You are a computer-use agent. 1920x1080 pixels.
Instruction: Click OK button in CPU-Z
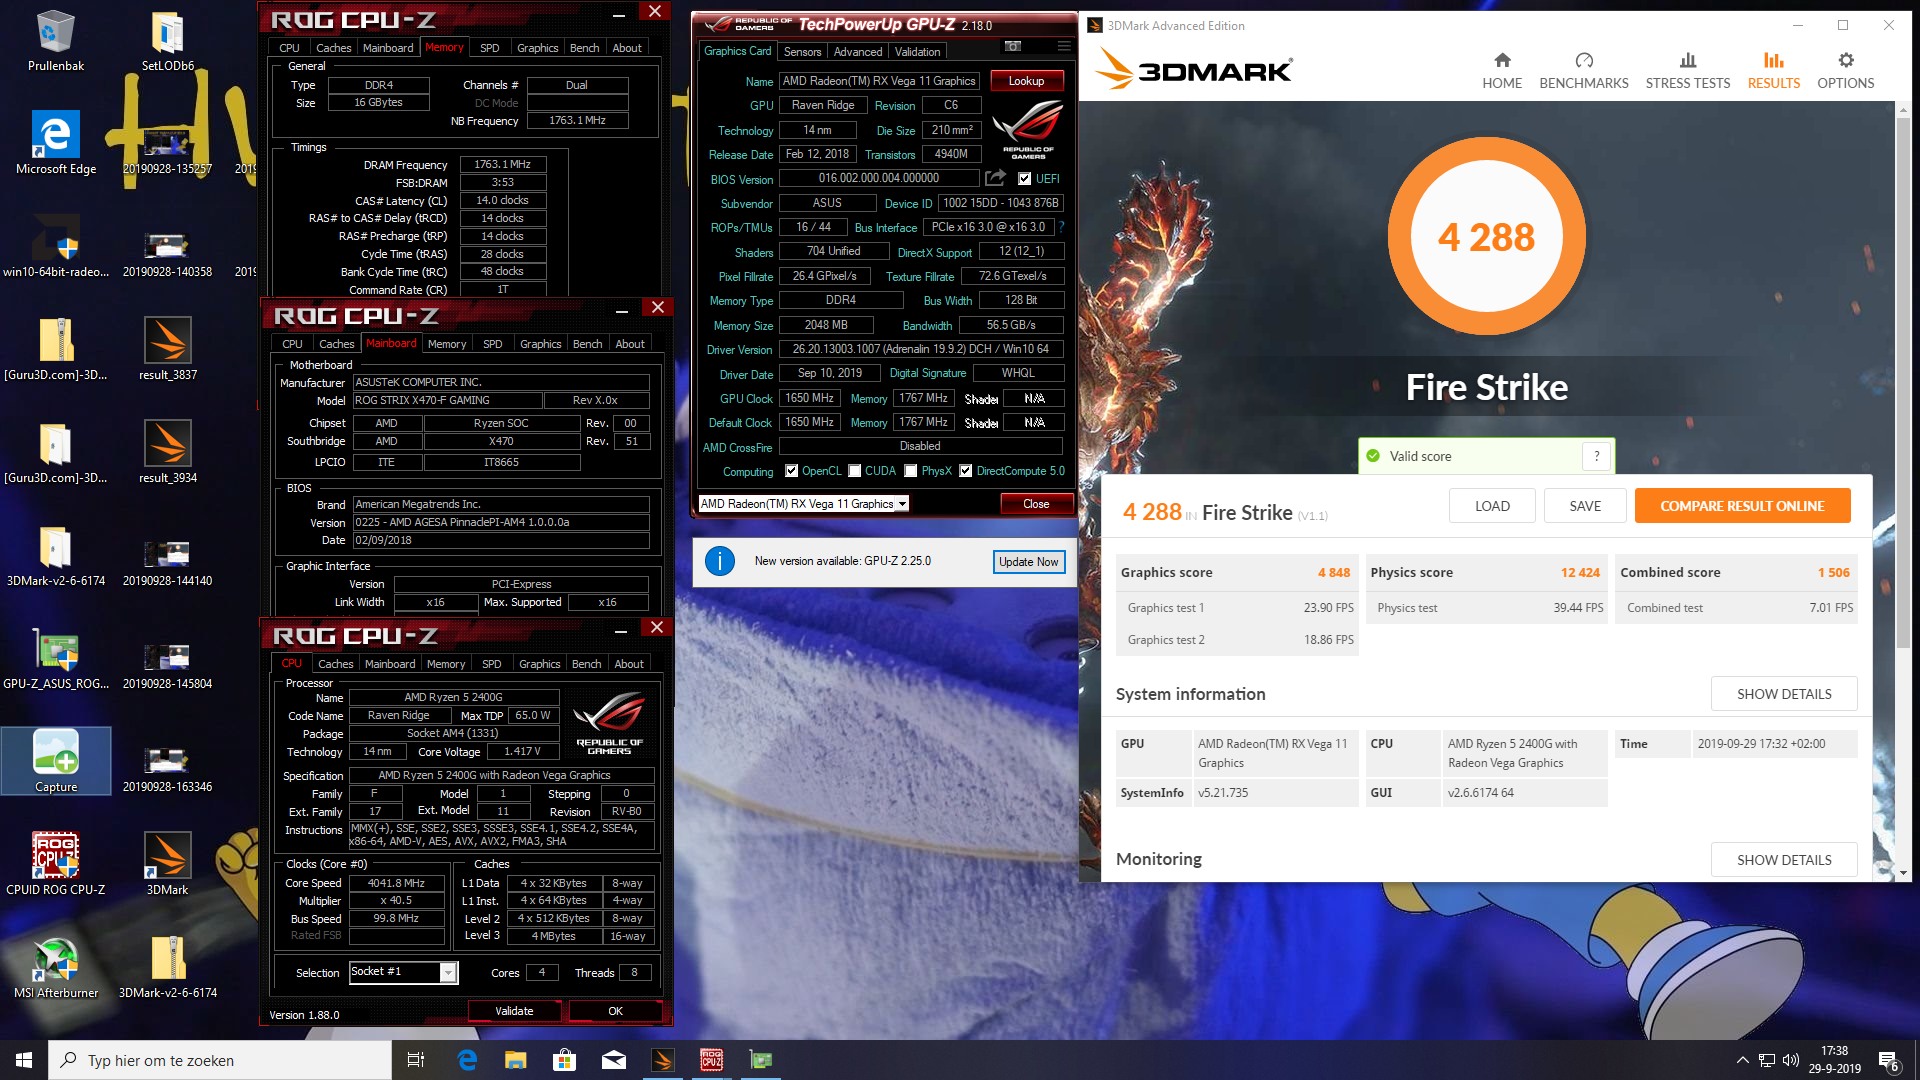[x=615, y=1011]
